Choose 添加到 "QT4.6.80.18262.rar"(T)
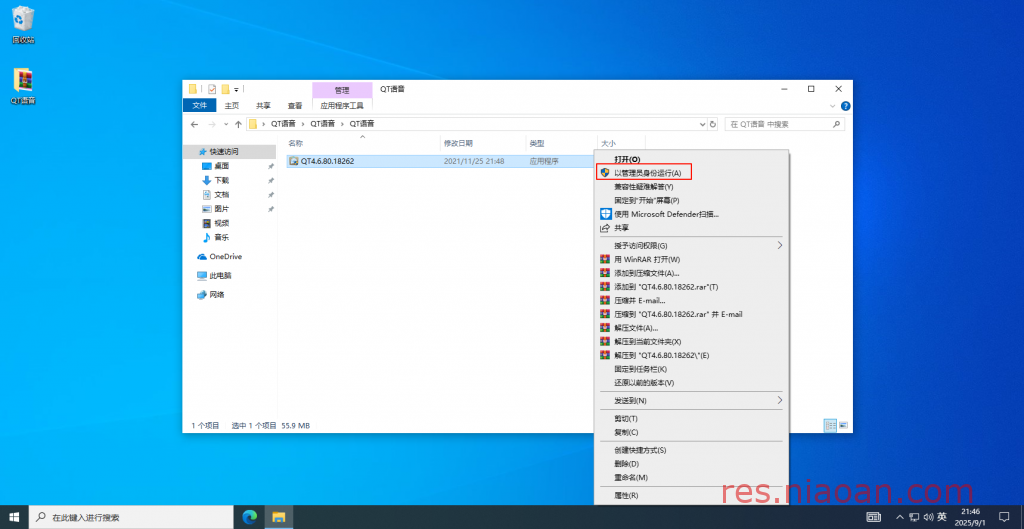 point(692,287)
